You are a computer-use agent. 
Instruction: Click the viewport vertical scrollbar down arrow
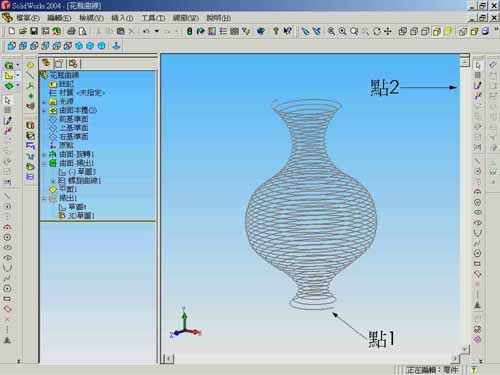(465, 349)
